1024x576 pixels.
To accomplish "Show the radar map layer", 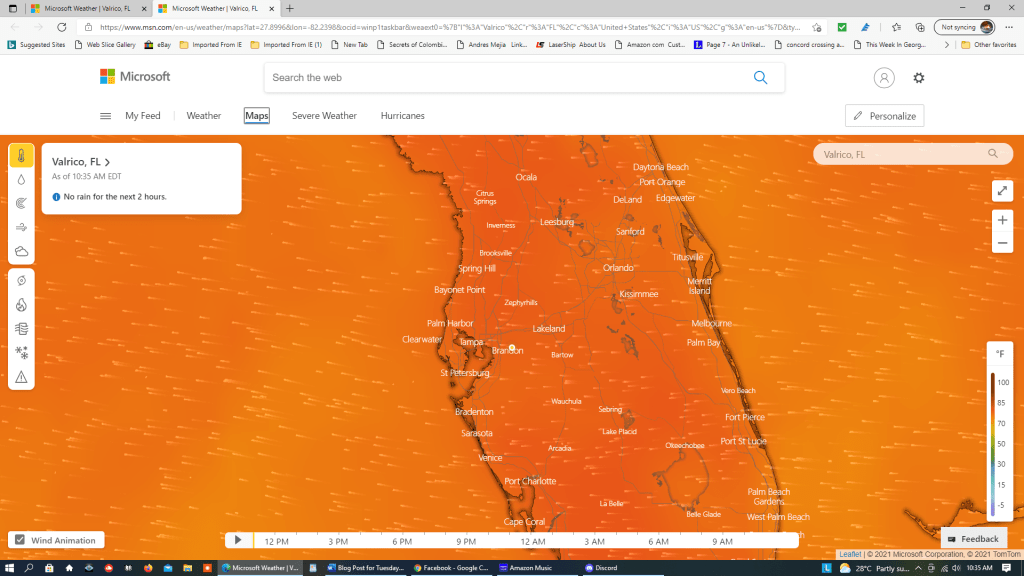I will point(21,204).
